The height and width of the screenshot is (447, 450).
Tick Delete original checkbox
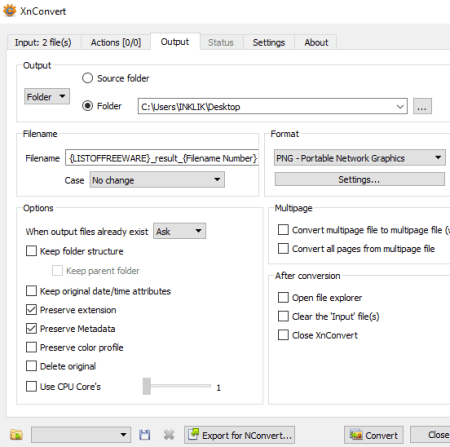(x=31, y=366)
